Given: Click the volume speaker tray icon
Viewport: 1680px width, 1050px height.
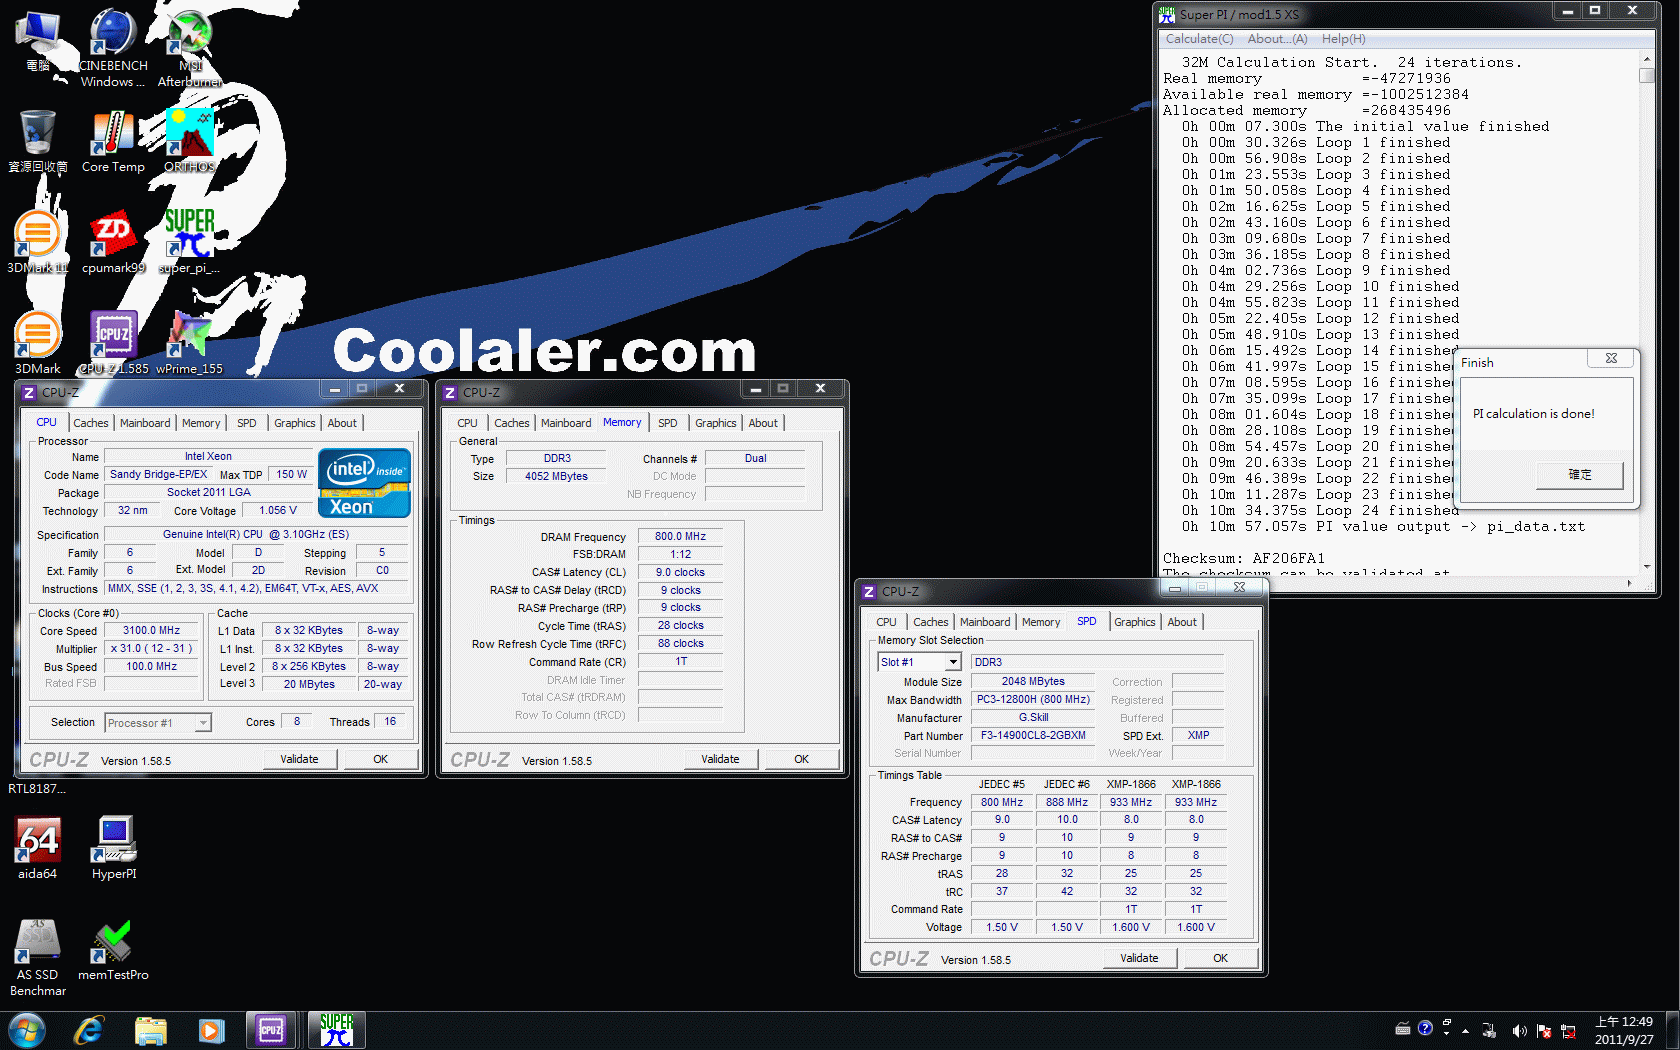Looking at the screenshot, I should 1519,1031.
